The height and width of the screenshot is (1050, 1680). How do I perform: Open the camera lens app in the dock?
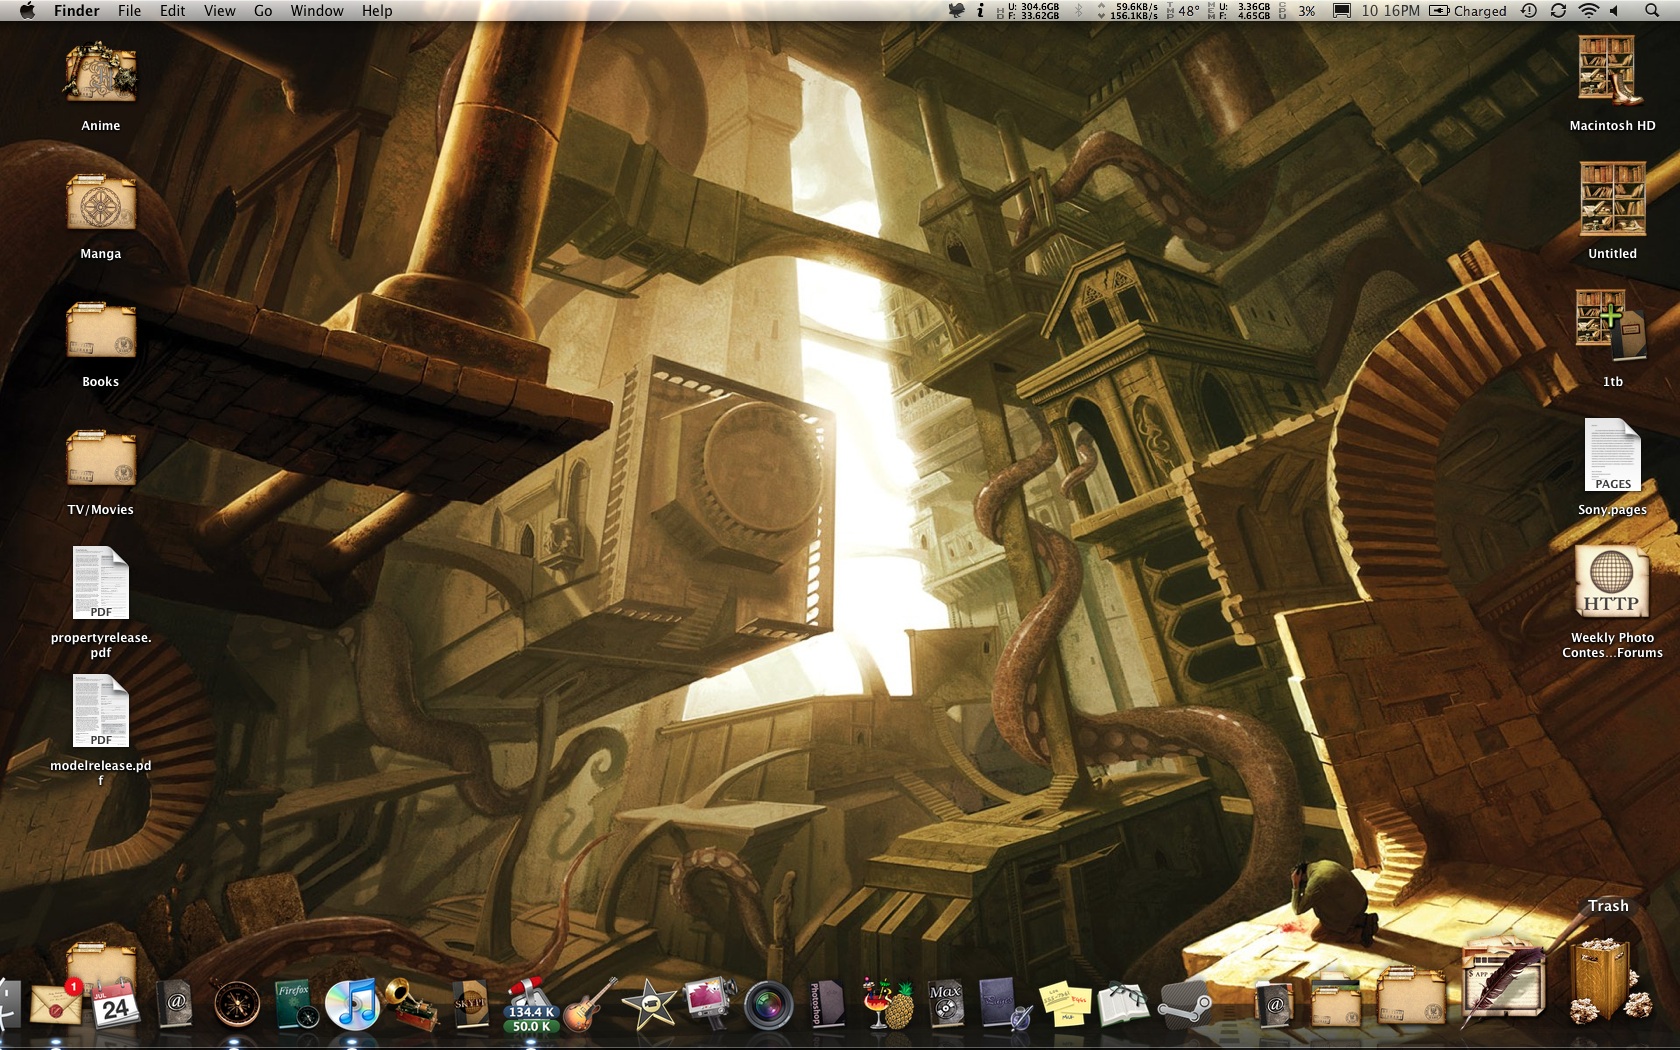(768, 1005)
